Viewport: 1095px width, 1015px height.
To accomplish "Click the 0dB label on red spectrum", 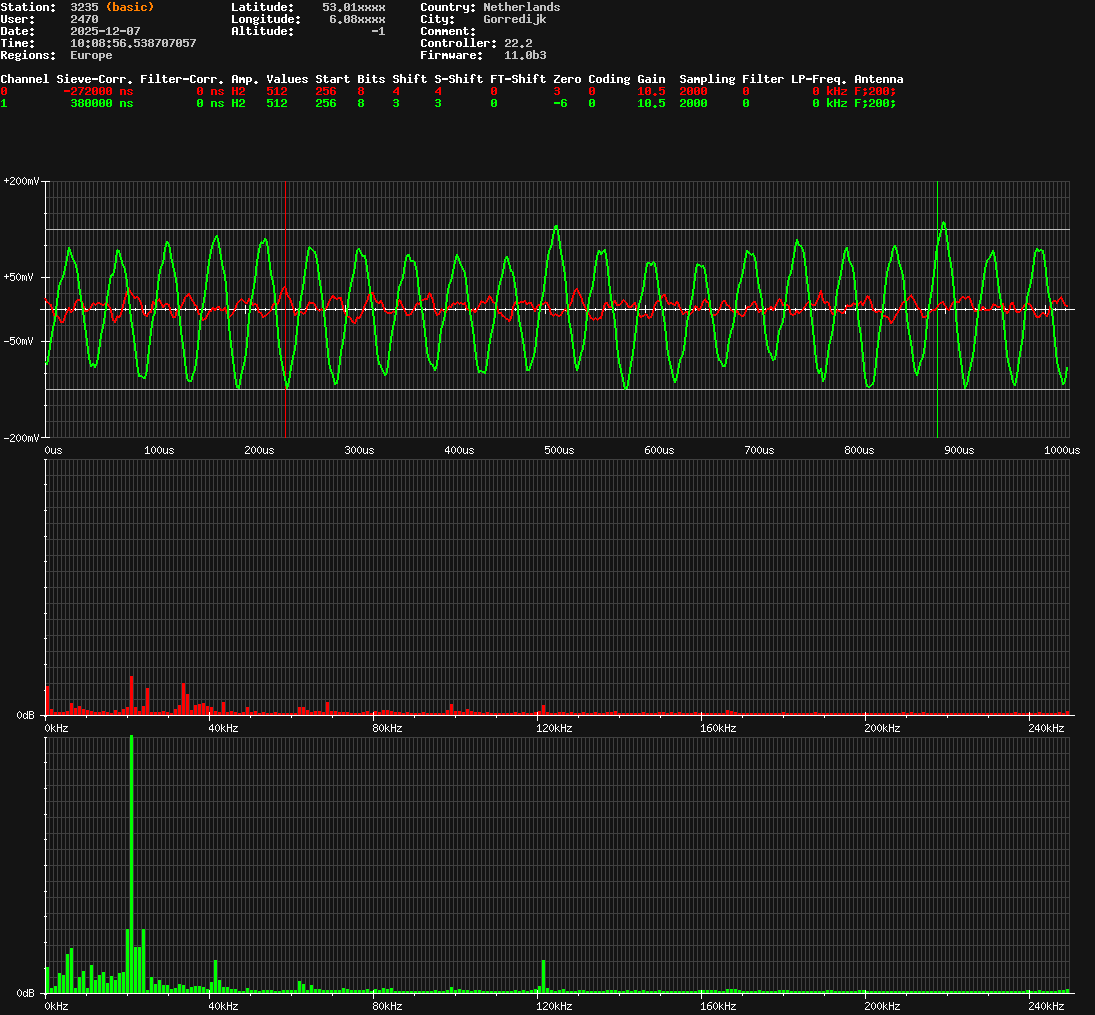I will (26, 713).
